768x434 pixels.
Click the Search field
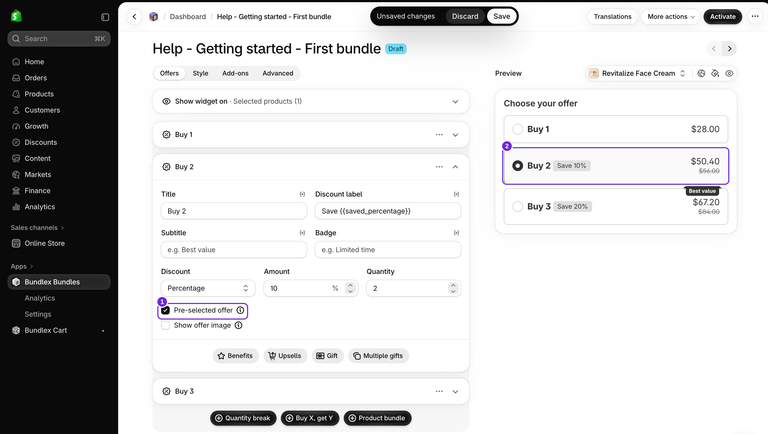pos(59,39)
